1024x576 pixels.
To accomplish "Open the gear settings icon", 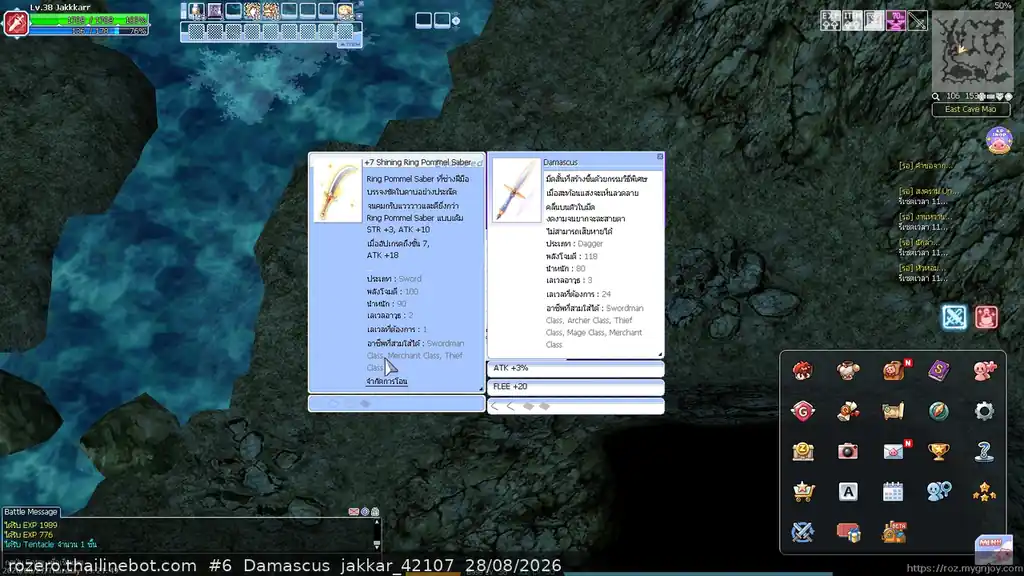I will (x=984, y=411).
